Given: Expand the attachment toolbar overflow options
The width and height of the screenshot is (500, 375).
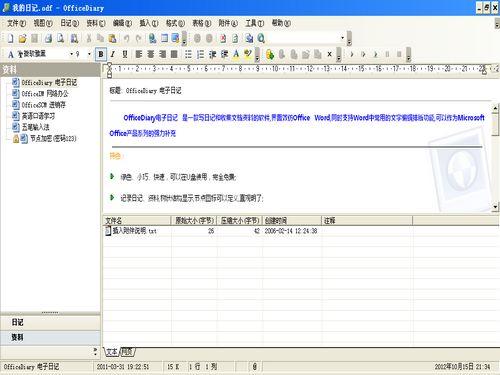Looking at the screenshot, I should pos(338,55).
